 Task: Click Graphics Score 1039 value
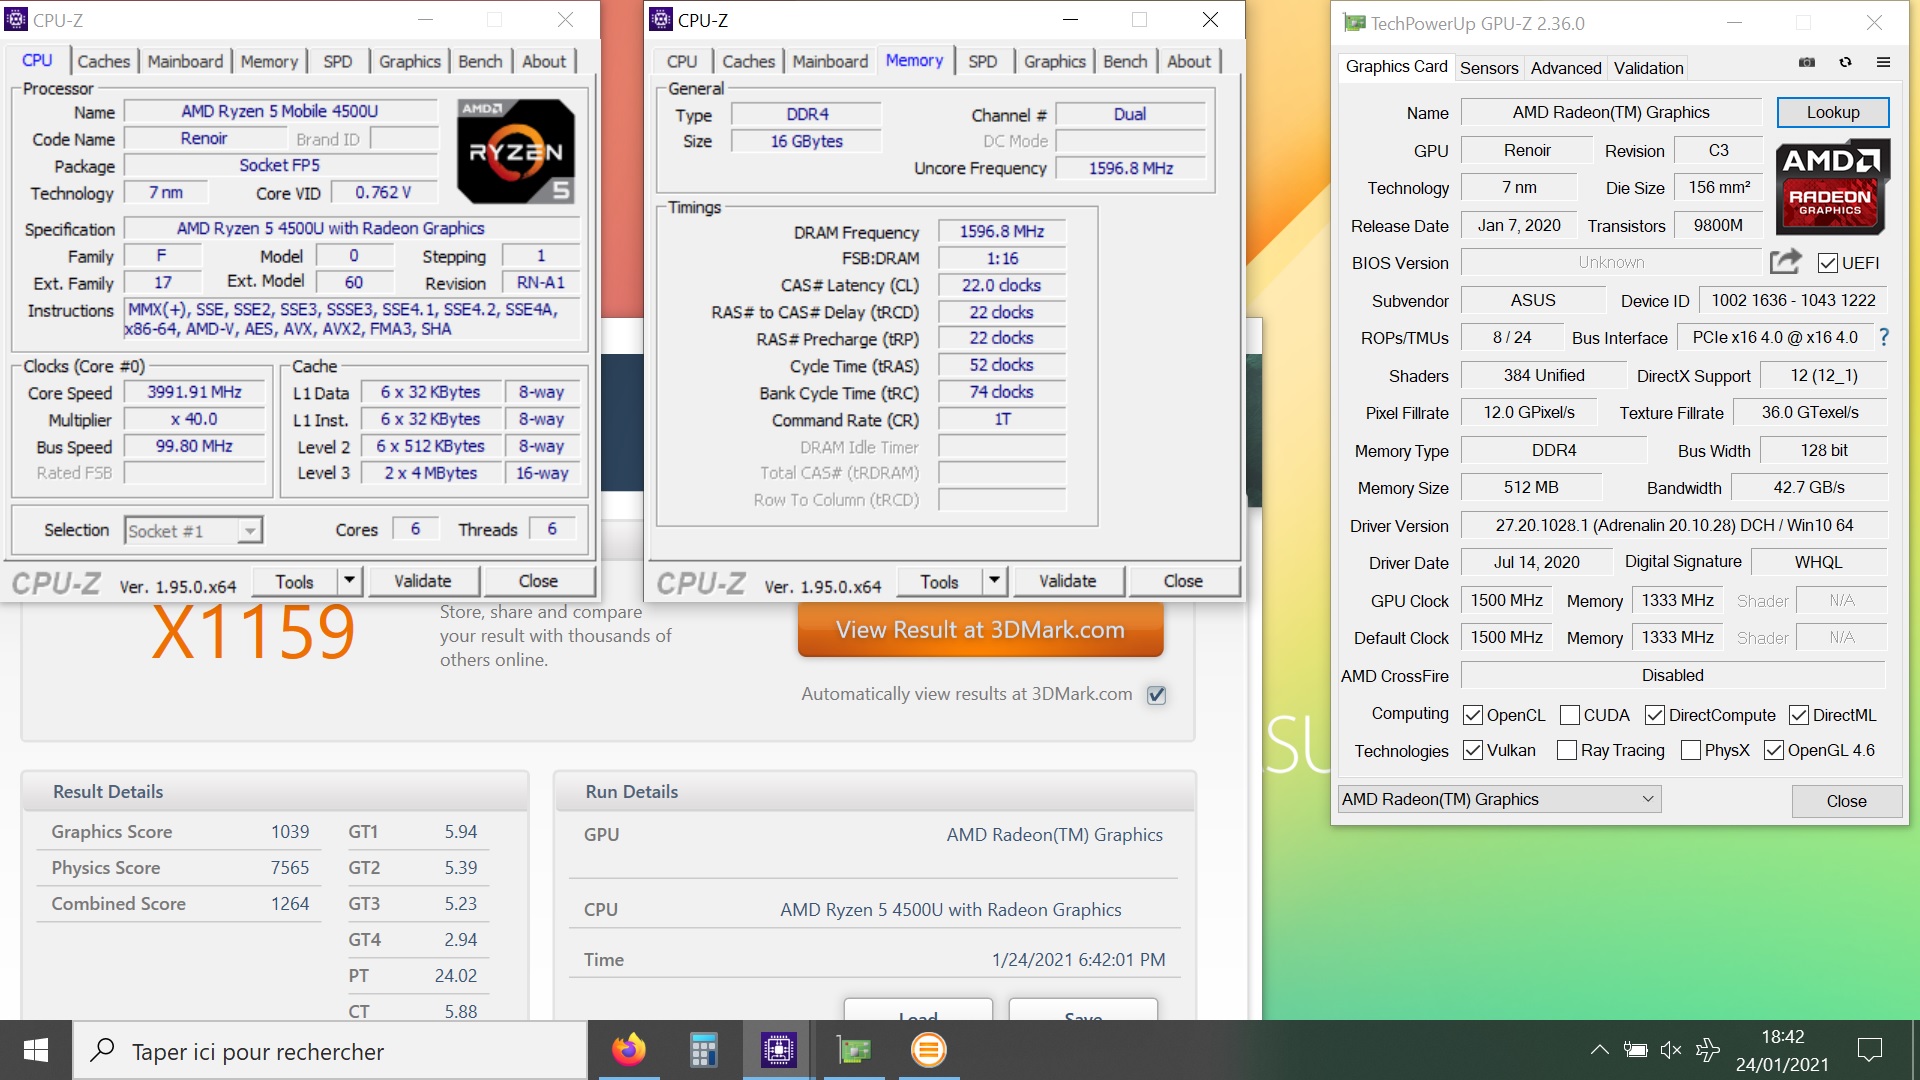pyautogui.click(x=290, y=832)
